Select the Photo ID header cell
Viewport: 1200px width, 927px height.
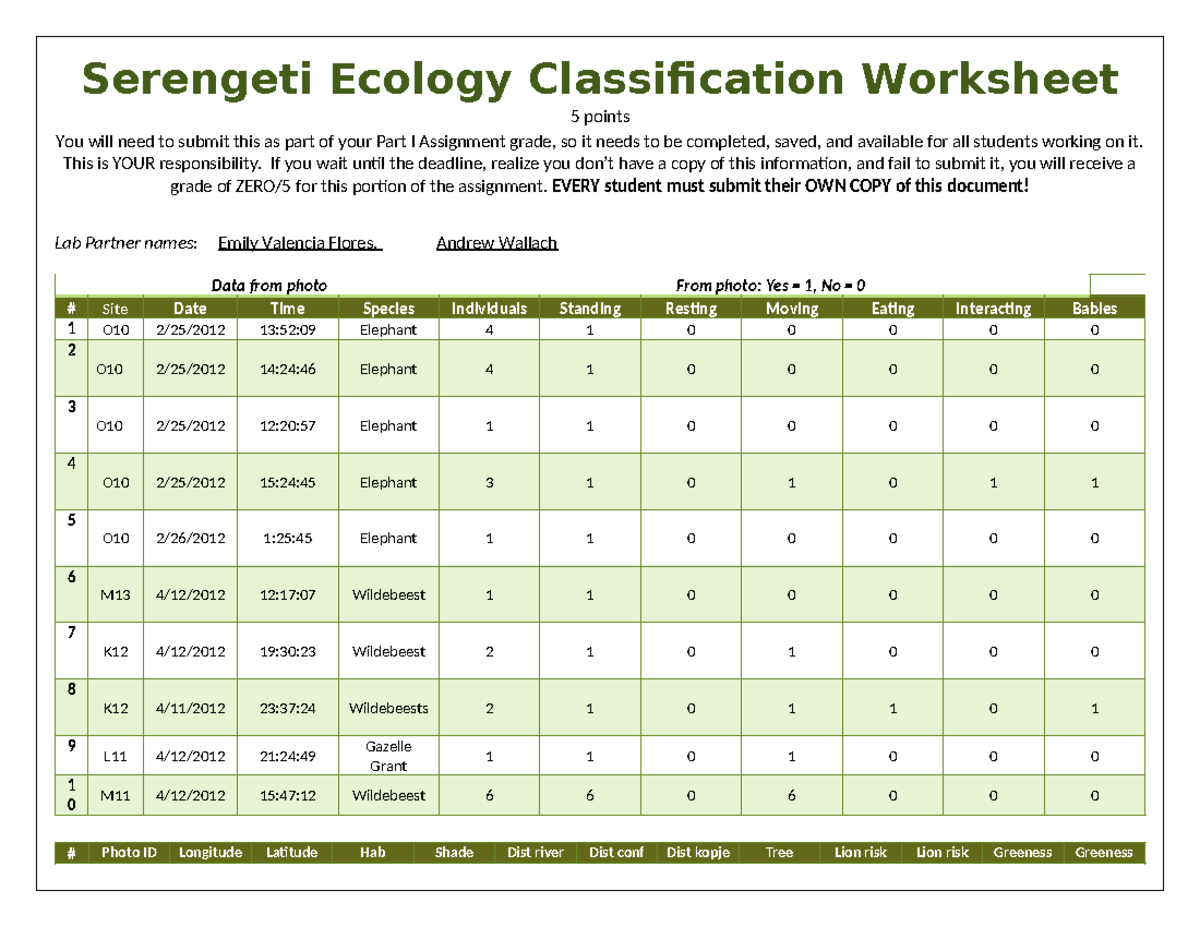tap(130, 852)
